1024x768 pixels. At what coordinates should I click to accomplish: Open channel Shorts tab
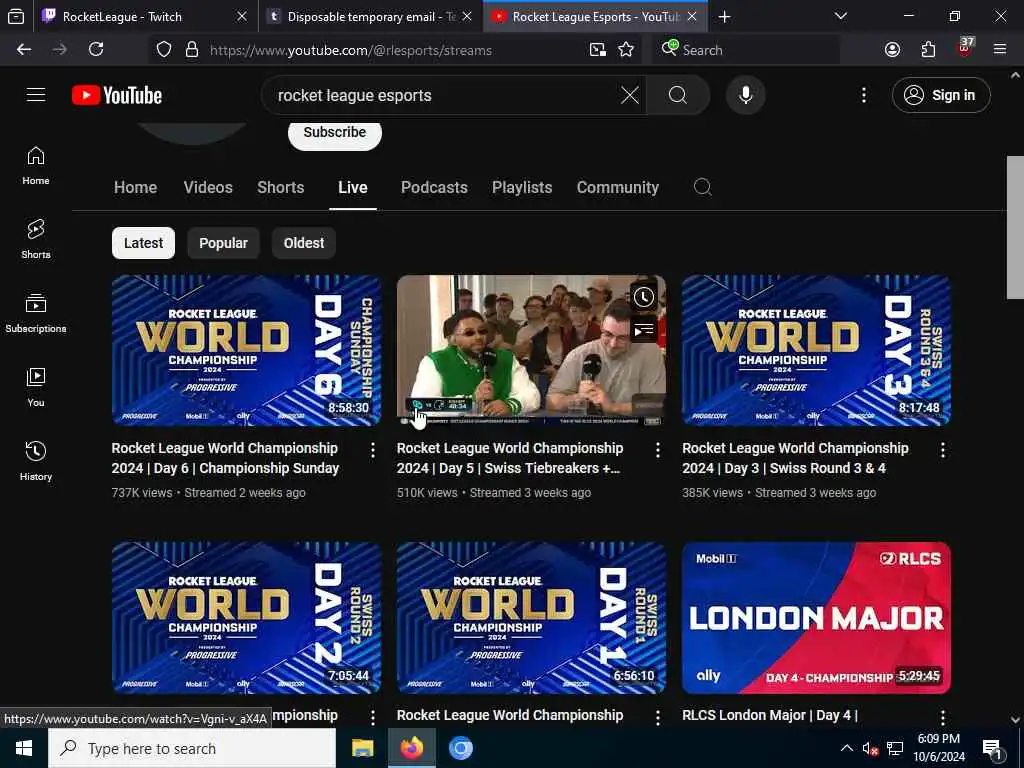280,187
